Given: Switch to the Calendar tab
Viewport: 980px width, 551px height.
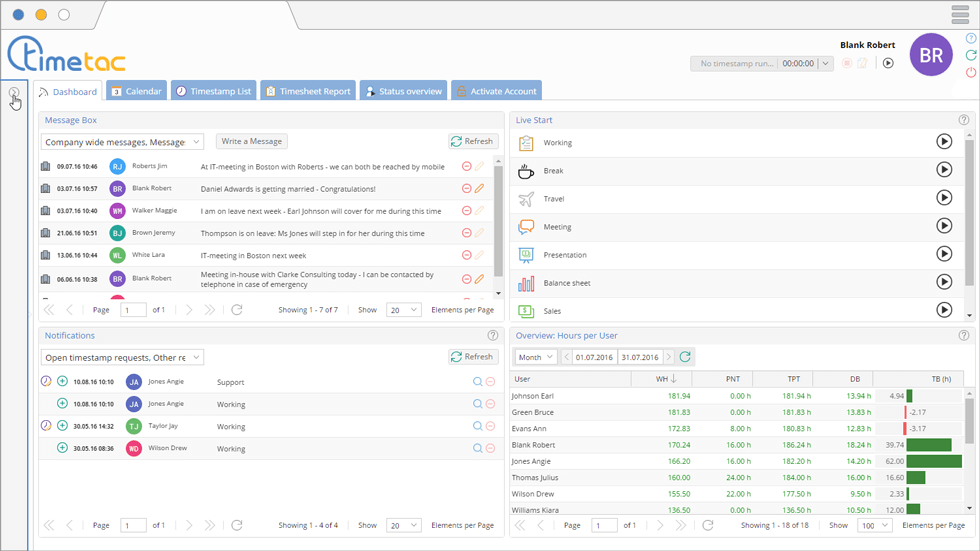Looking at the screenshot, I should click(136, 91).
